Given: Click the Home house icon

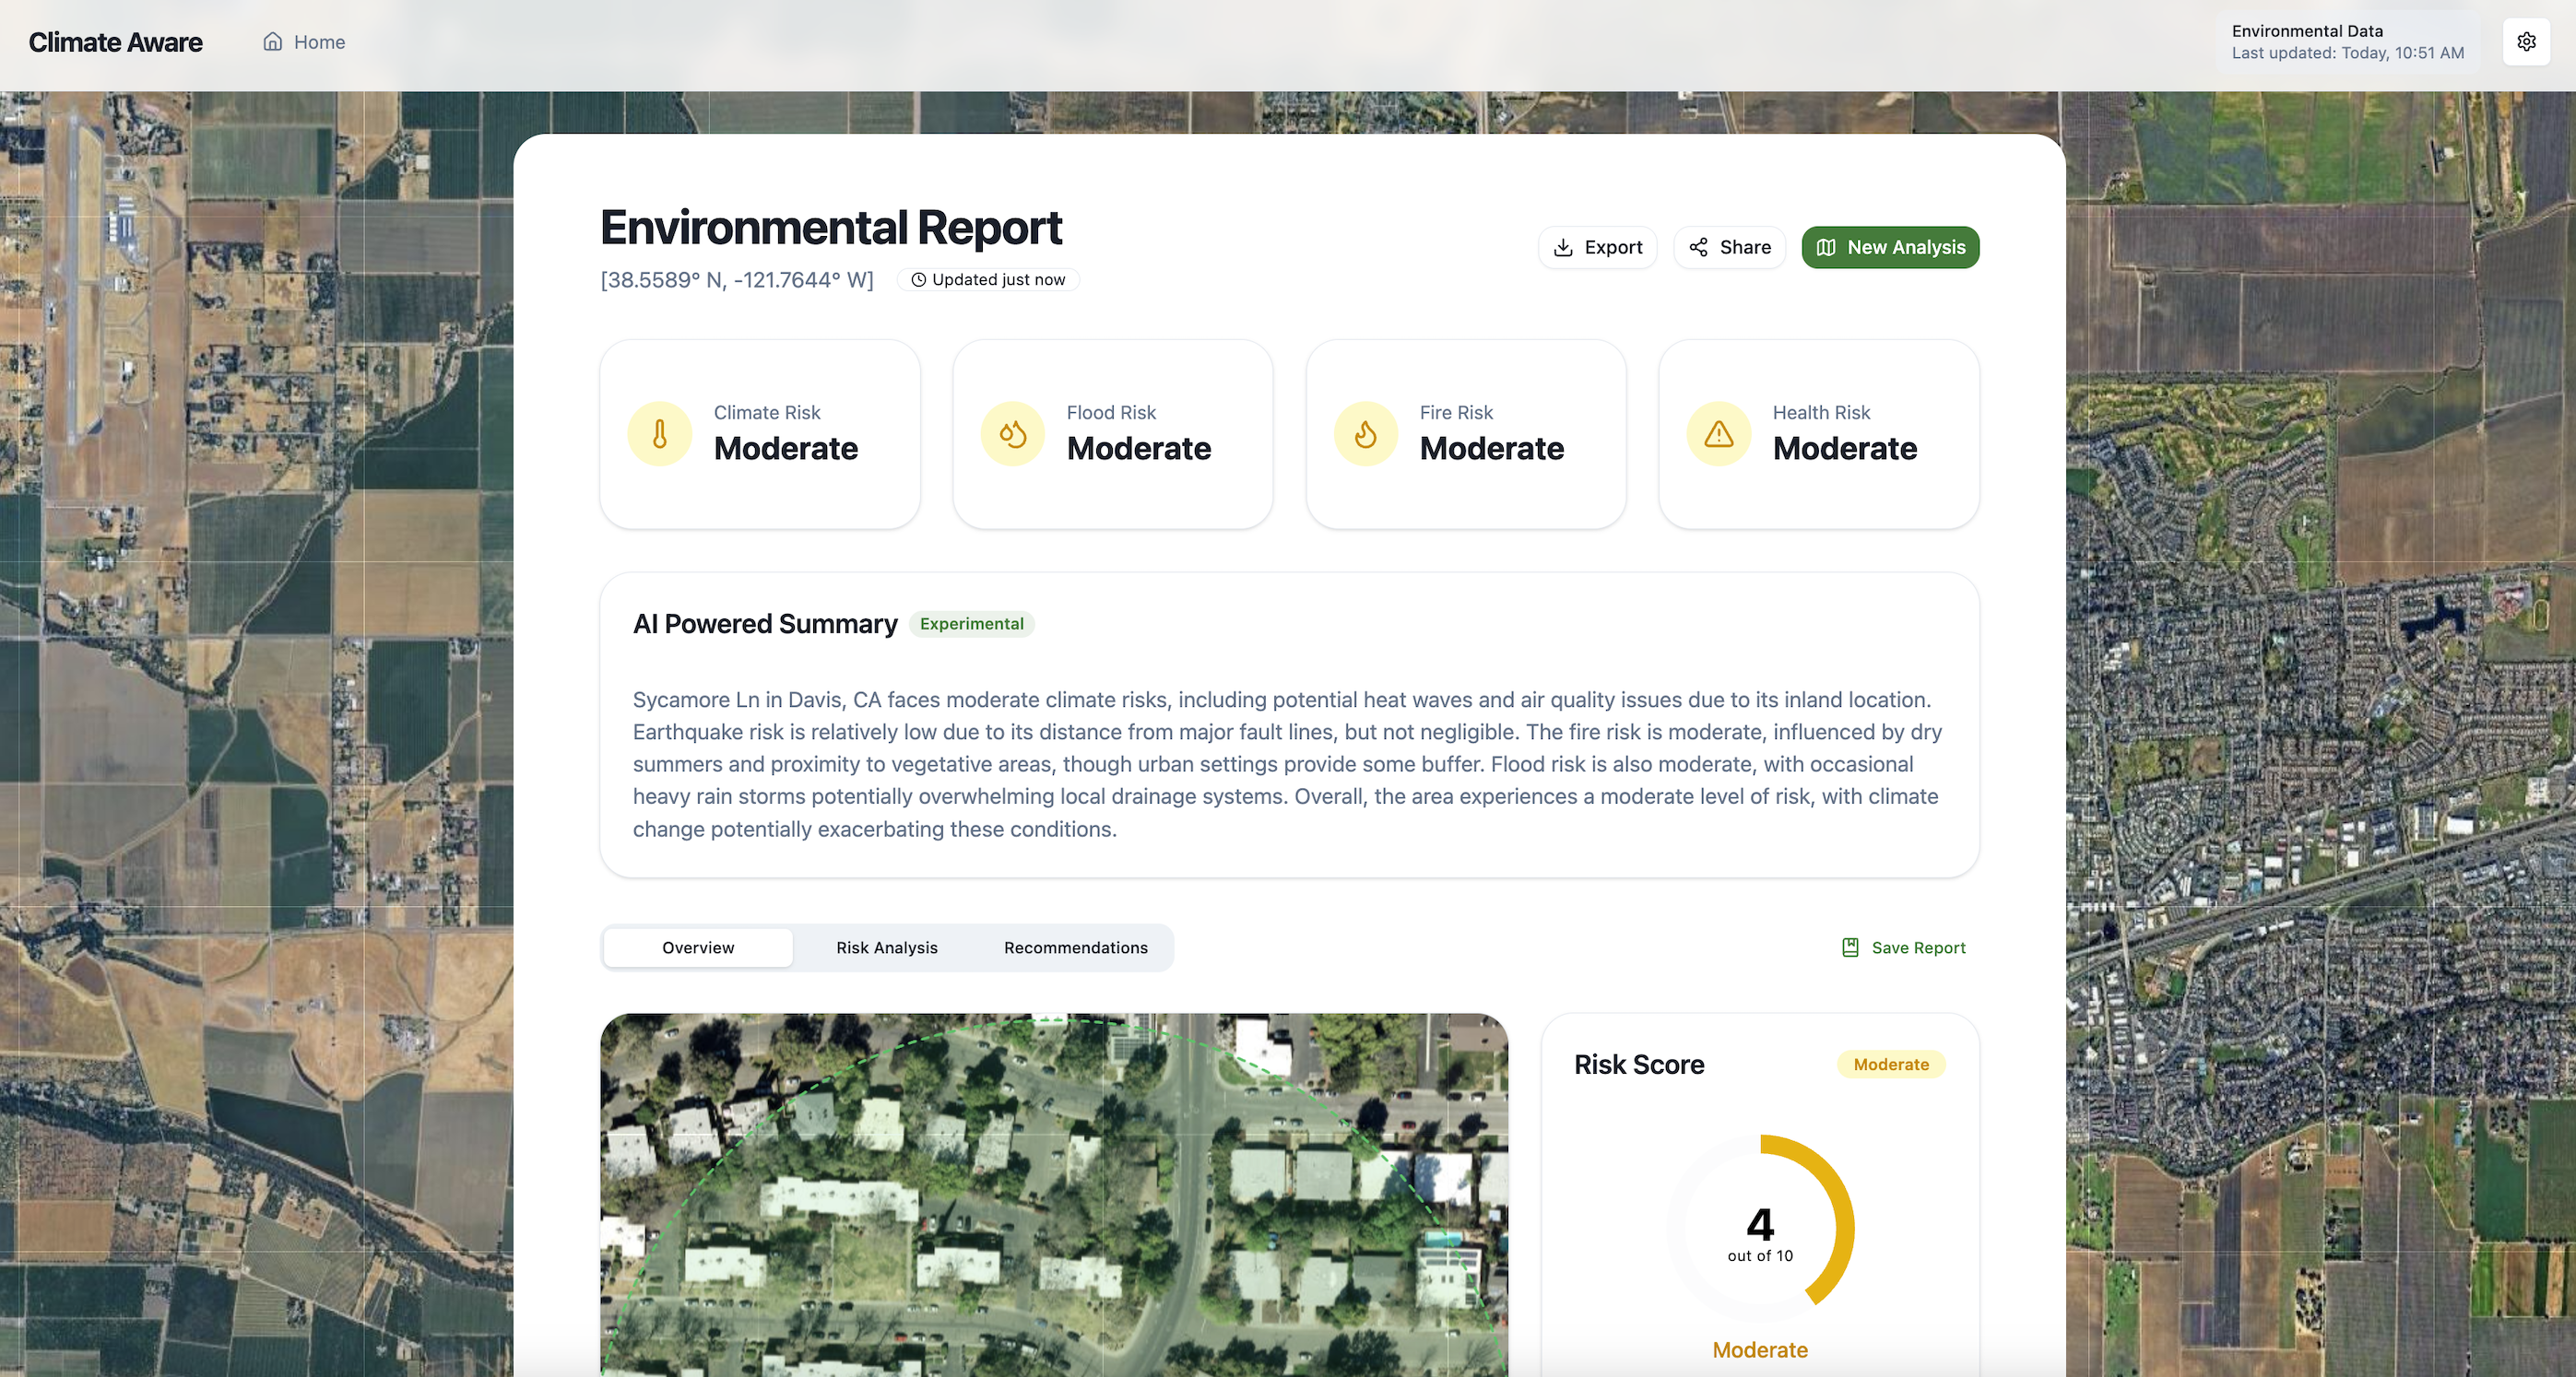Looking at the screenshot, I should [x=272, y=42].
